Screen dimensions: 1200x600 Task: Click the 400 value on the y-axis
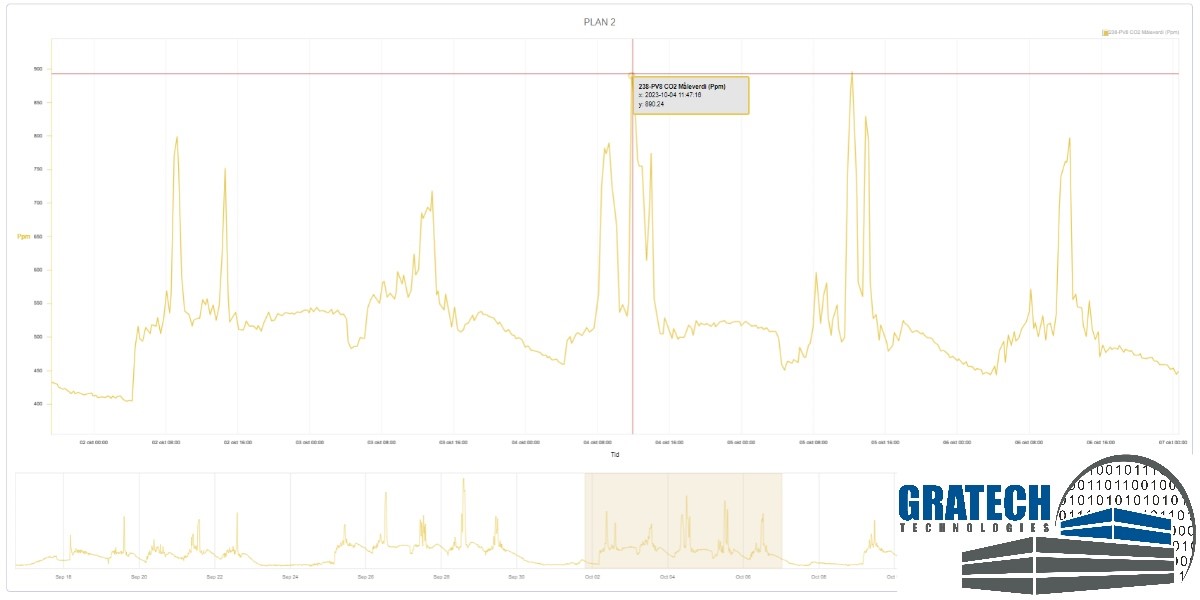click(37, 404)
